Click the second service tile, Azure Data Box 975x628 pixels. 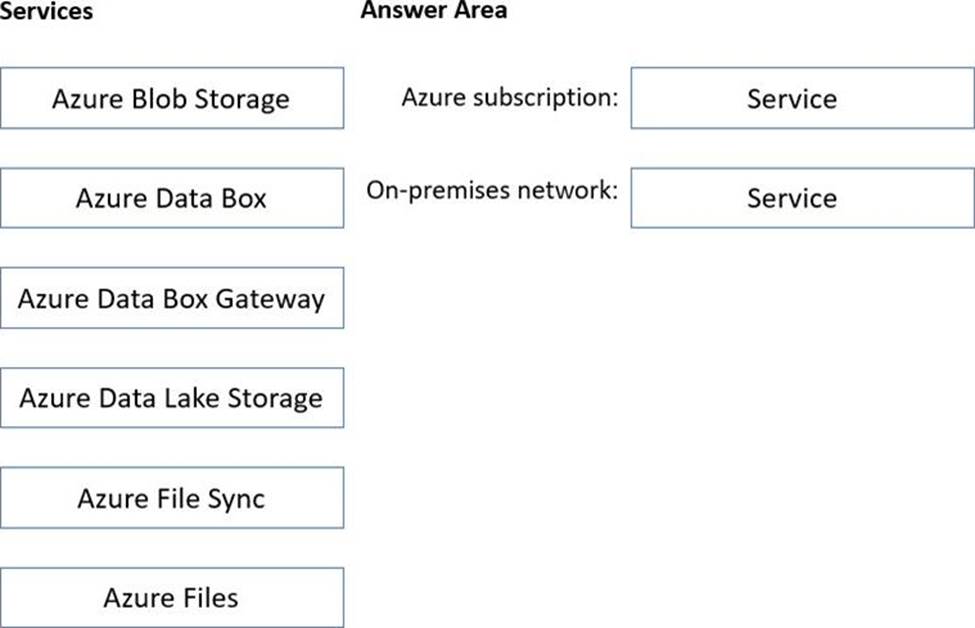pos(171,198)
